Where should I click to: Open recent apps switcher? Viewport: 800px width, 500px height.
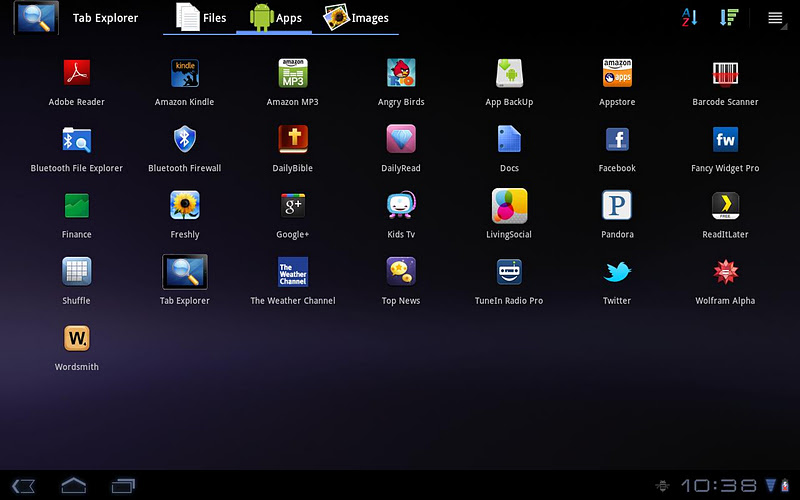point(123,486)
